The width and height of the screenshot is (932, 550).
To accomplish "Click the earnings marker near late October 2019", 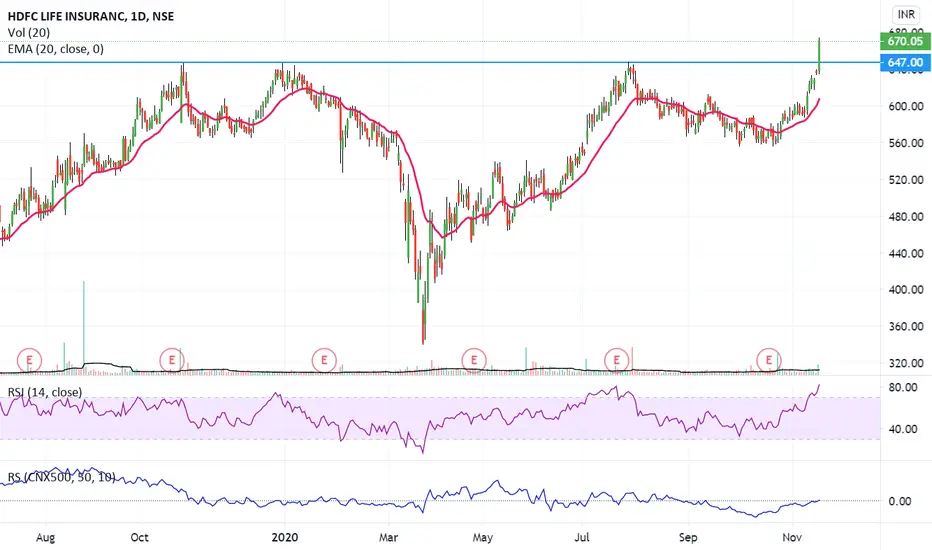I will click(172, 360).
